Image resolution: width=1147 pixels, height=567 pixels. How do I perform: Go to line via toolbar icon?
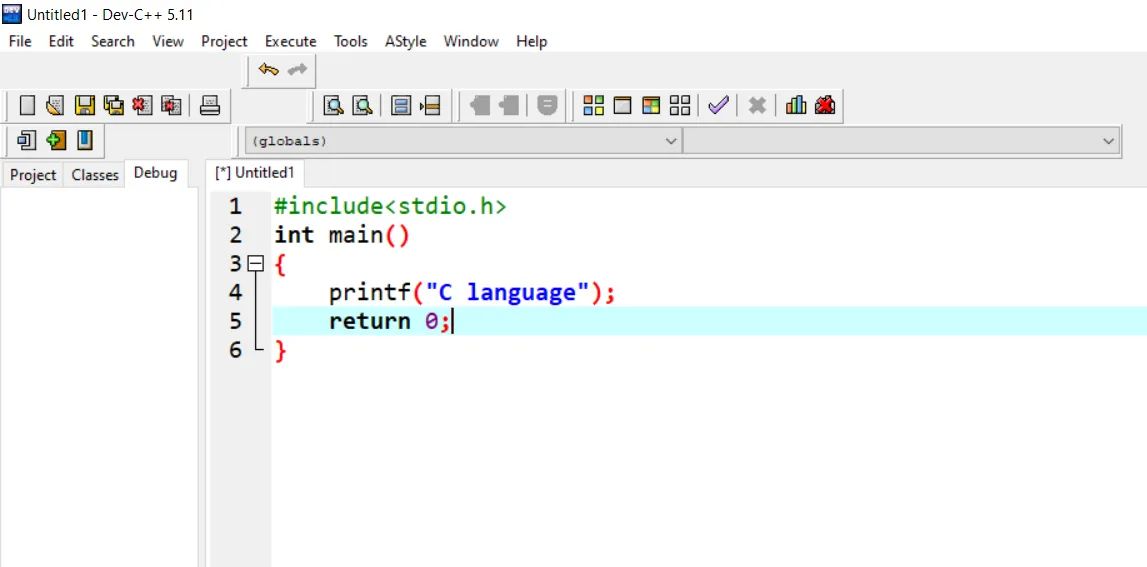[430, 106]
